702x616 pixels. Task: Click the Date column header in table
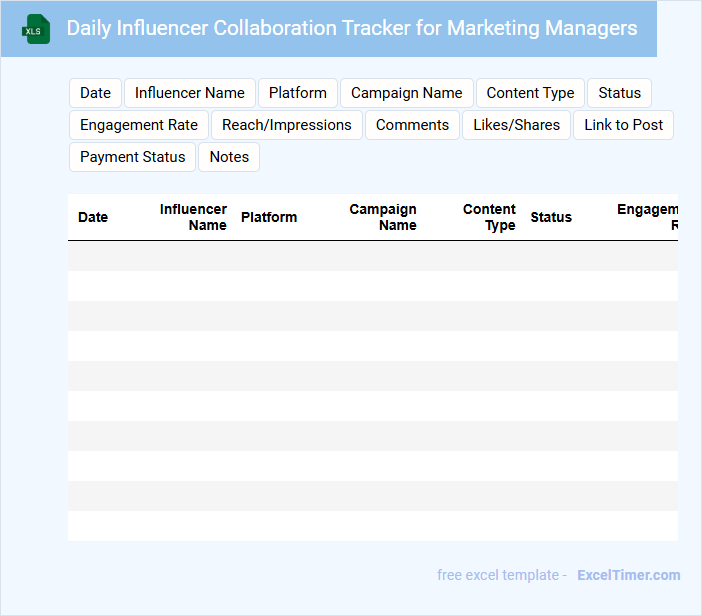[93, 217]
